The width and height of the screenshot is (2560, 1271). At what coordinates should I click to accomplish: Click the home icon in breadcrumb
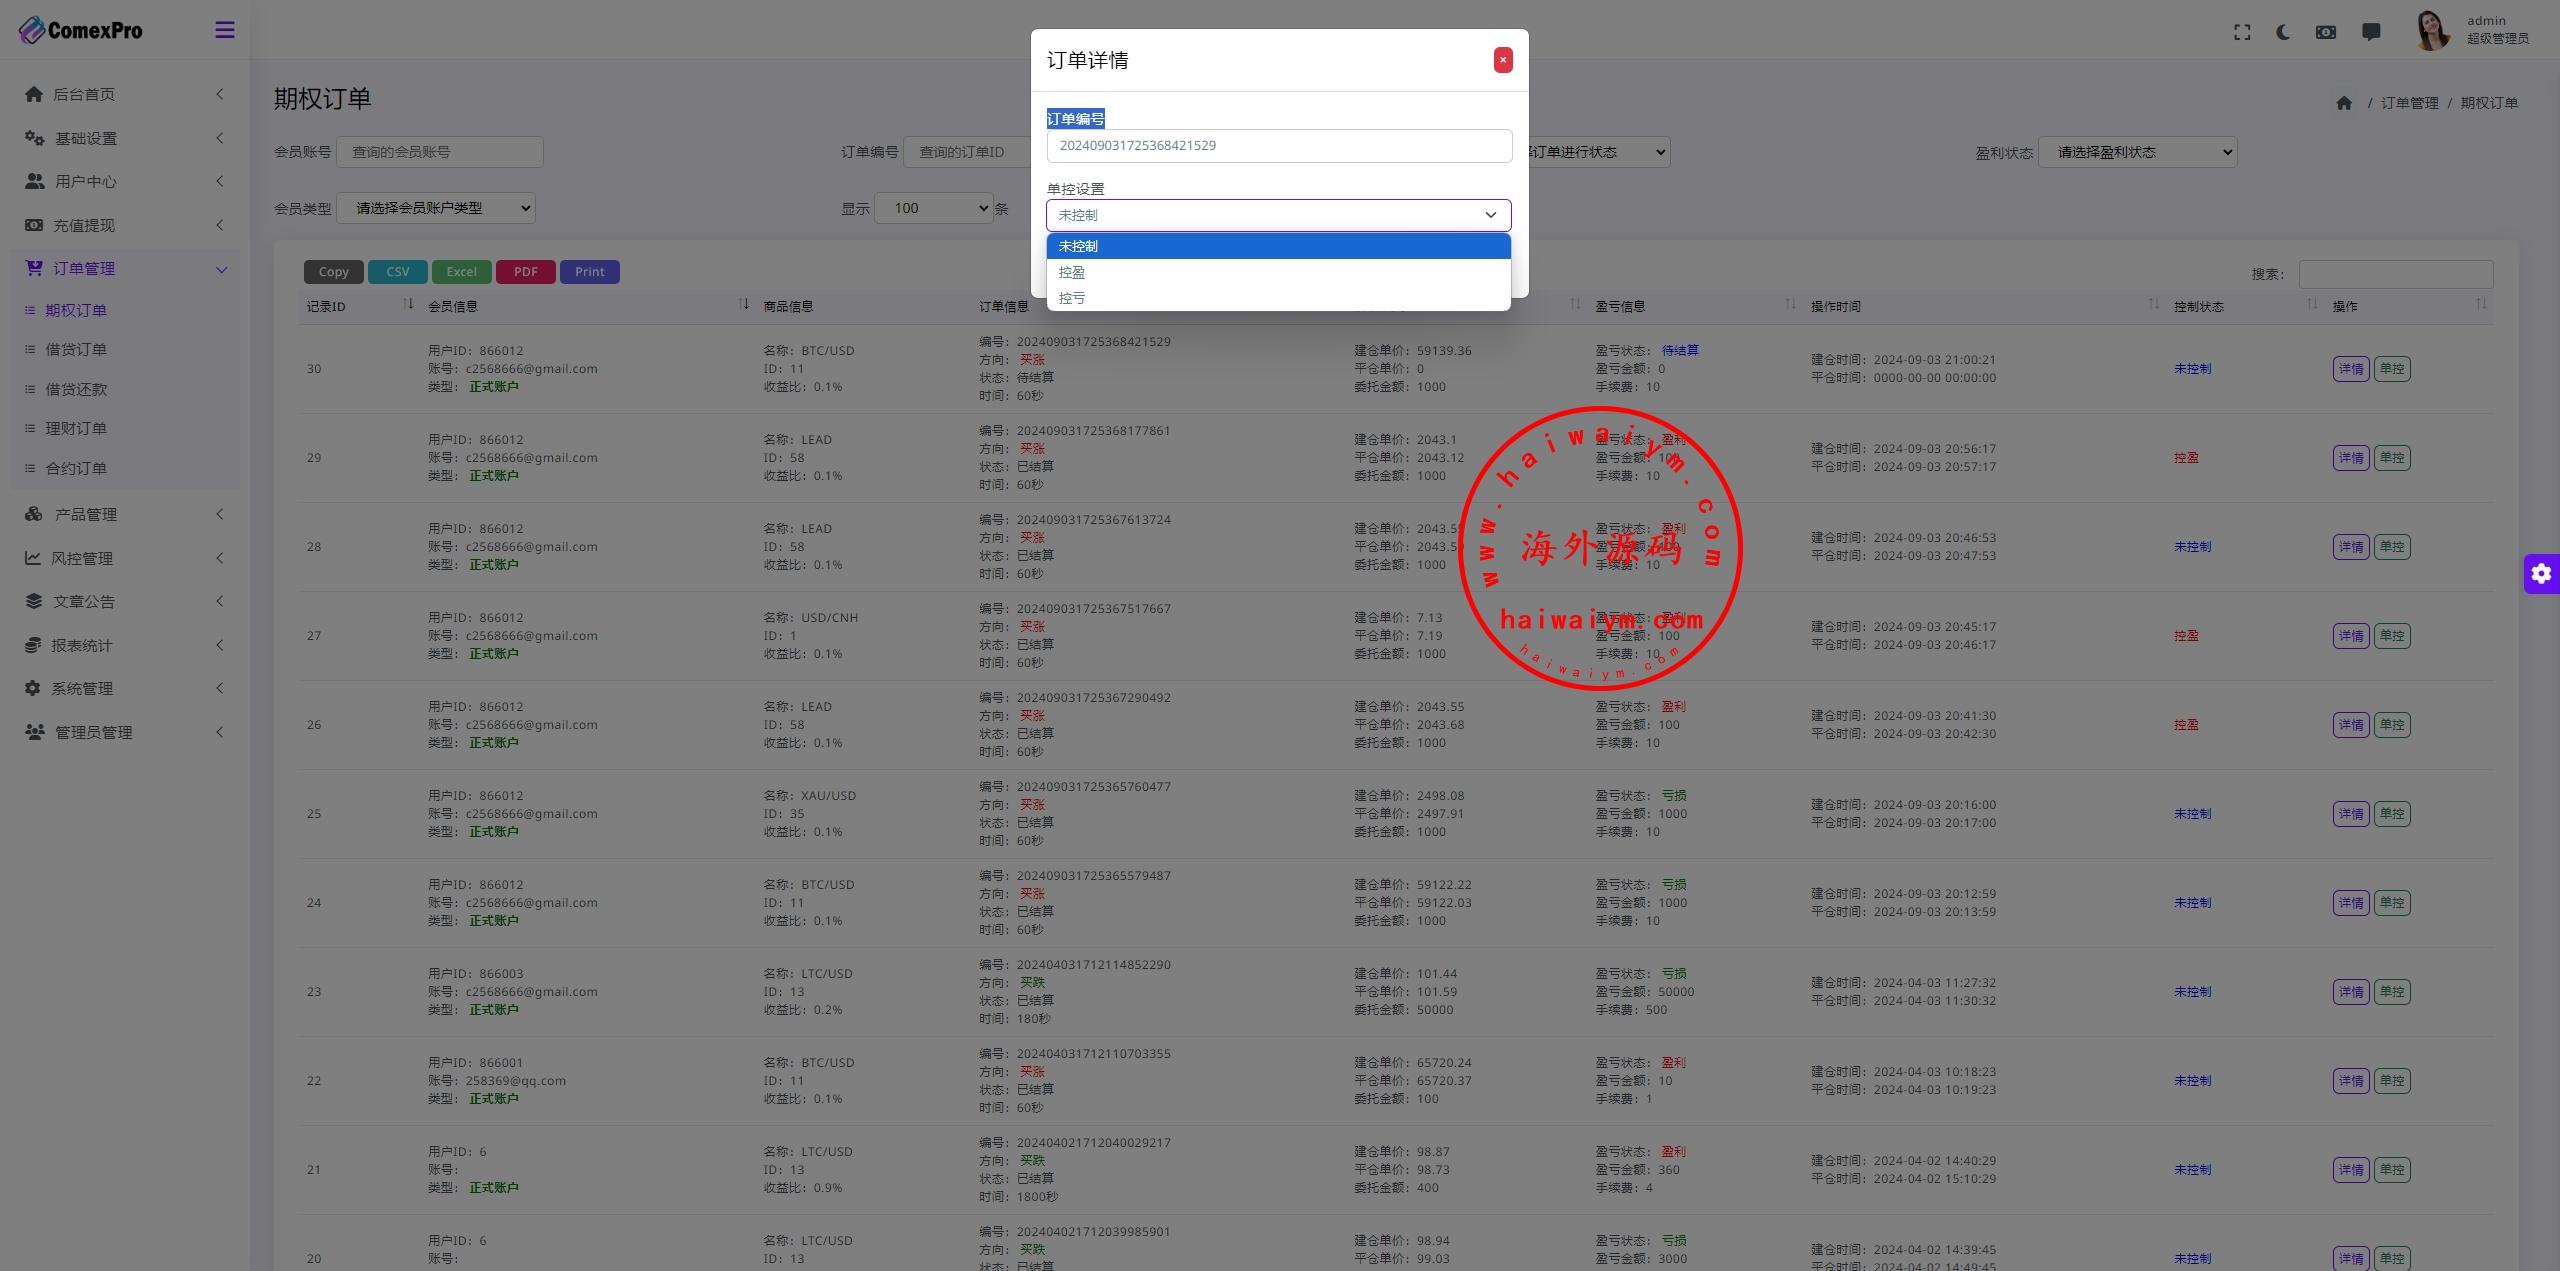(2344, 103)
